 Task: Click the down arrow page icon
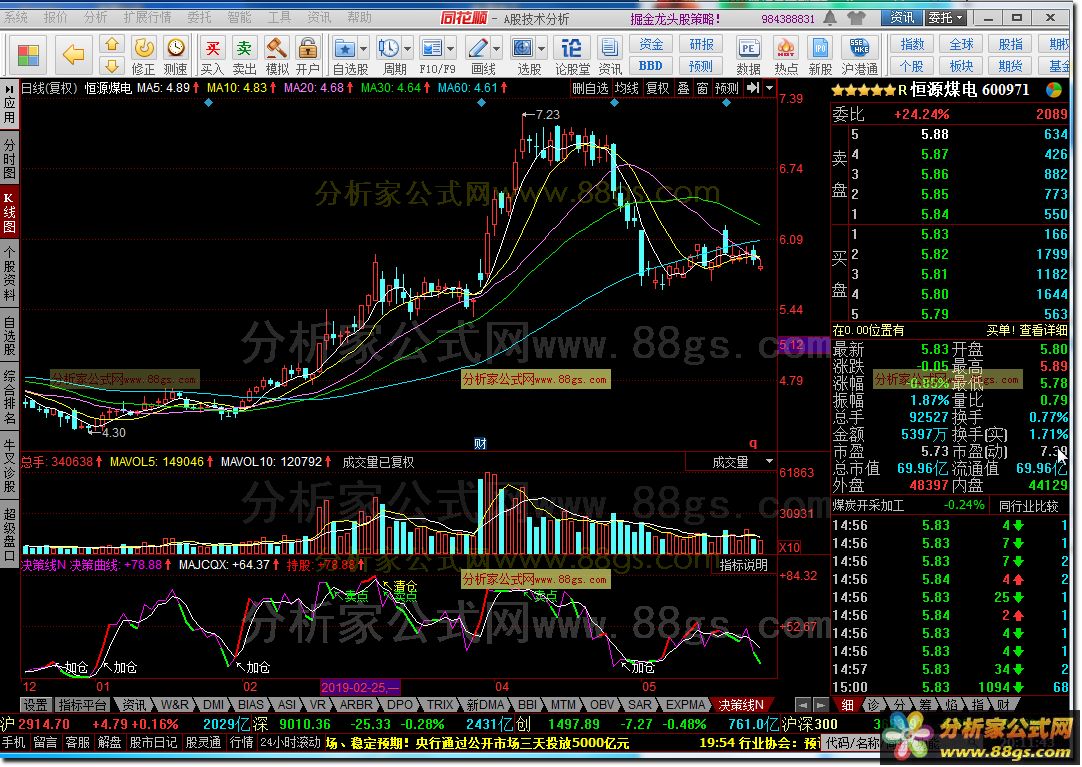112,66
